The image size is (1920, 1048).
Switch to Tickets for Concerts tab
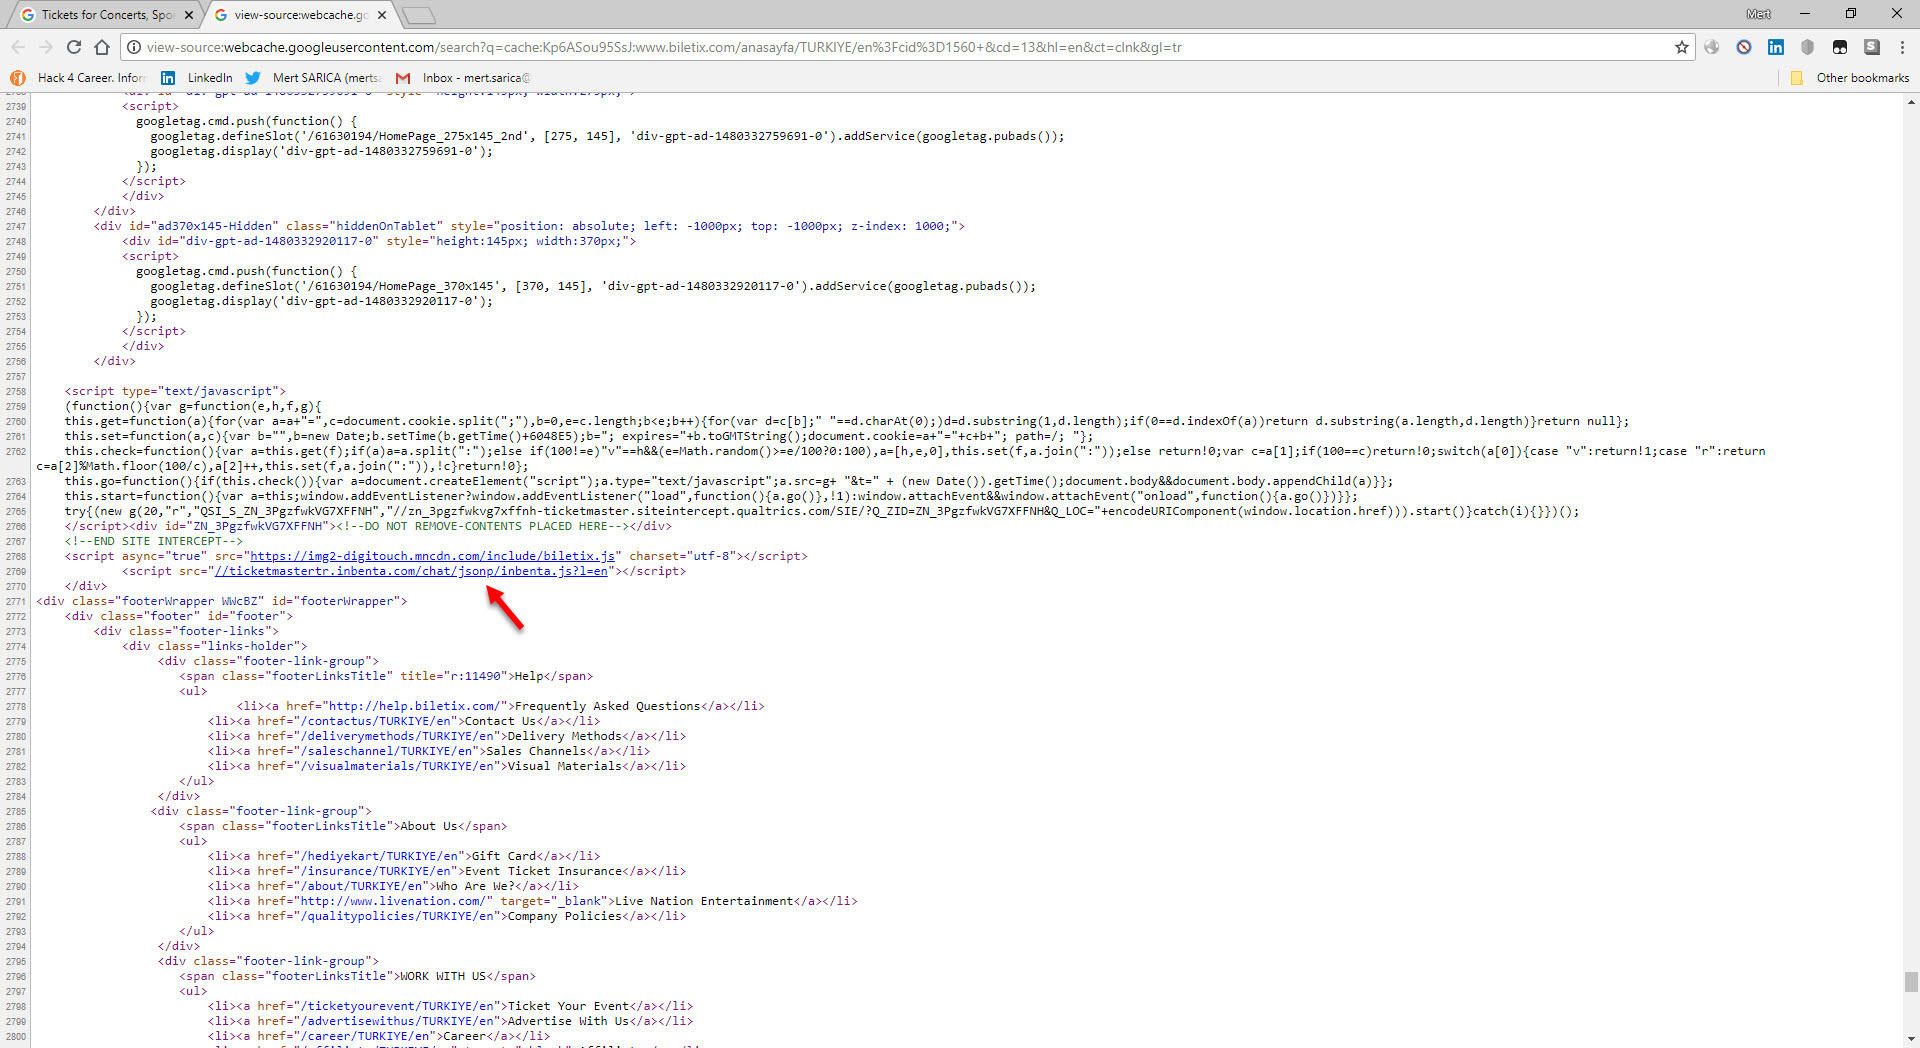click(x=107, y=15)
